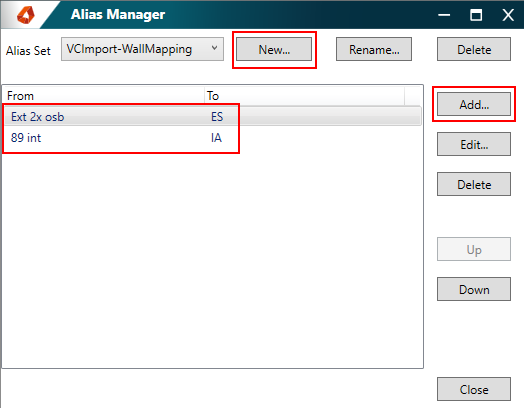Click the Down button
The width and height of the screenshot is (524, 408).
[474, 289]
